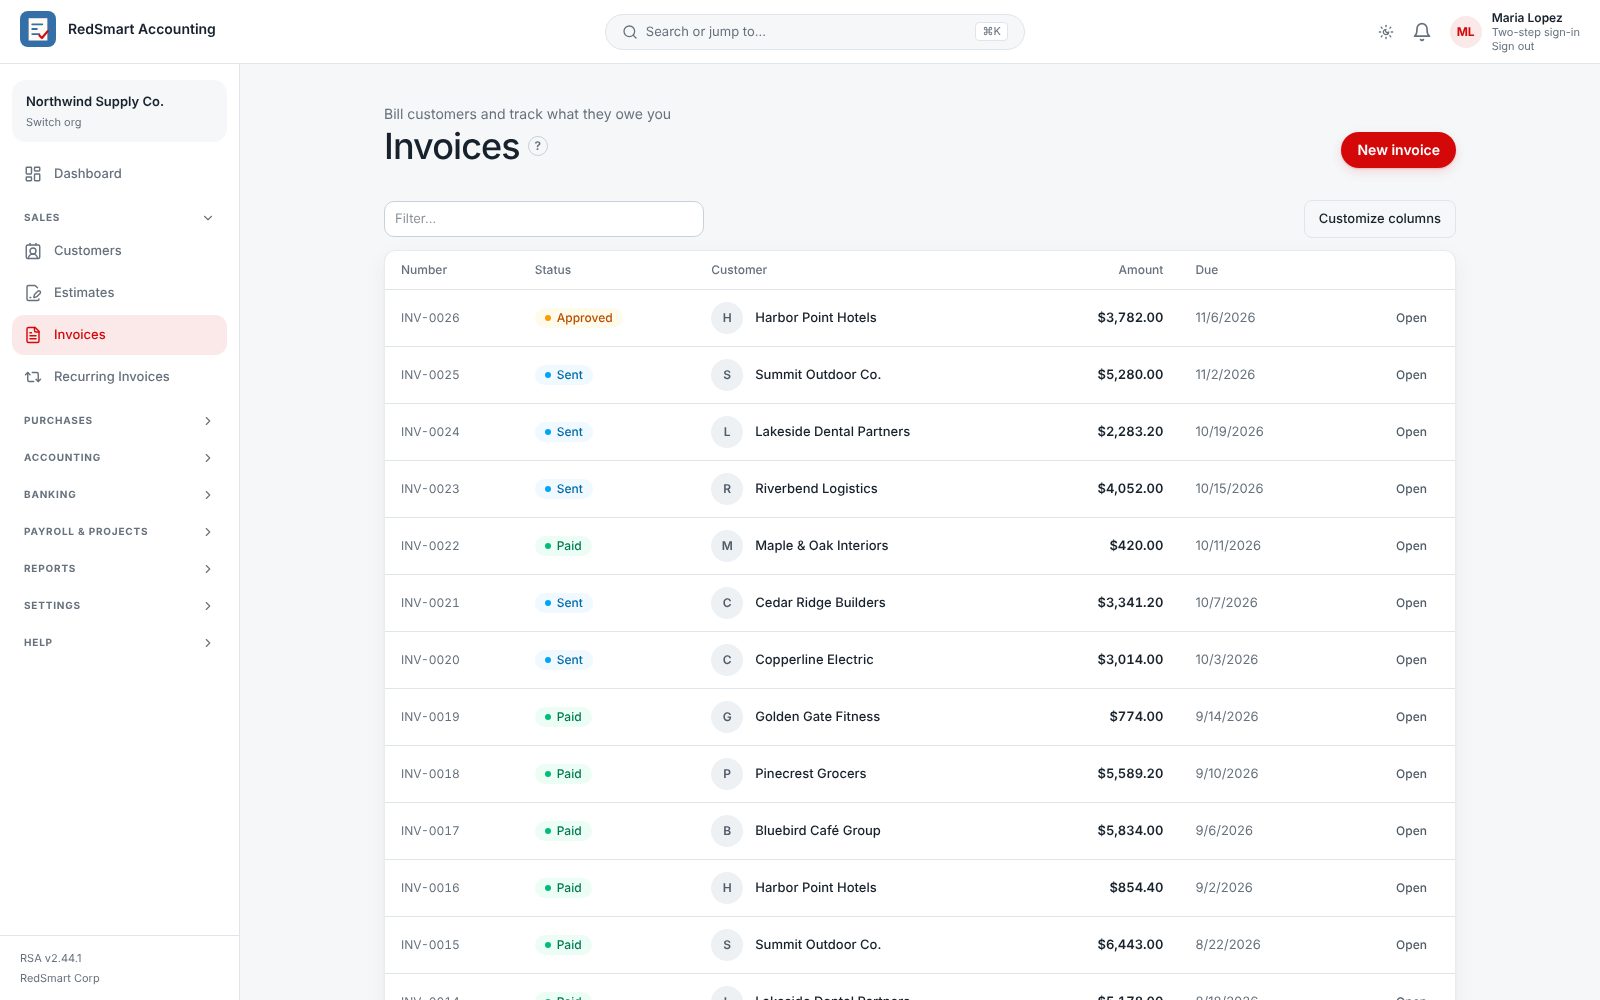Click the ML user avatar
This screenshot has height=1000, width=1600.
(1466, 32)
